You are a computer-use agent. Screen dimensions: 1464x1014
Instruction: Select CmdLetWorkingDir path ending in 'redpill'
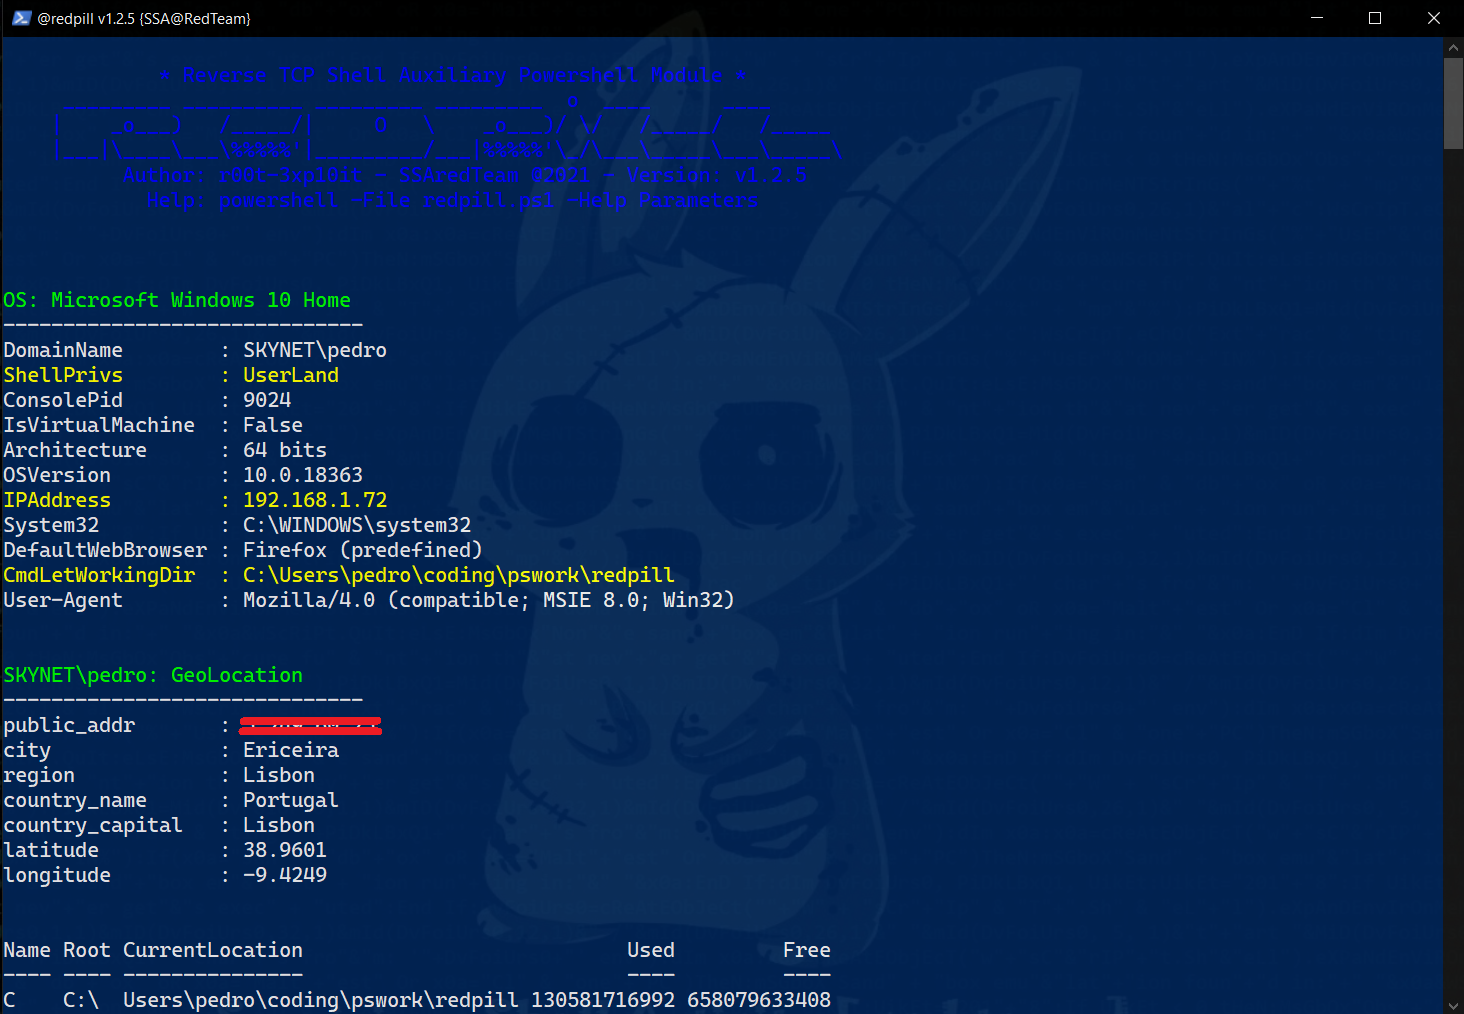point(459,575)
